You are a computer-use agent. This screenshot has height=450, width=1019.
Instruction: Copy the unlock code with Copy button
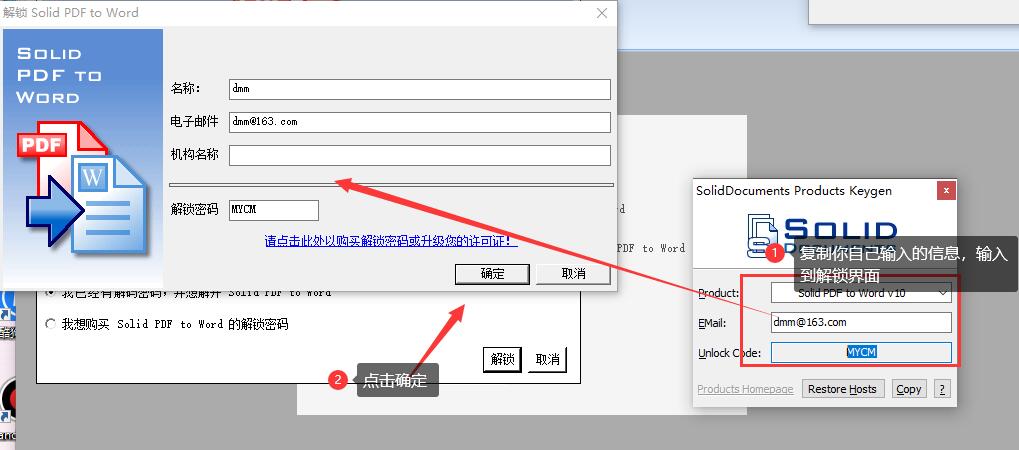(x=909, y=390)
